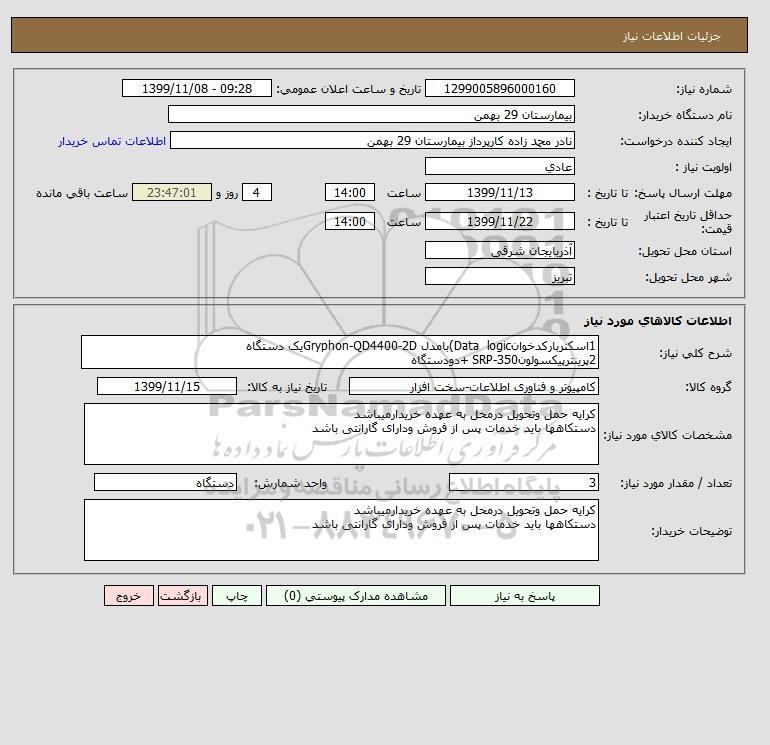Click the استان محل تحویل label

[x=685, y=251]
